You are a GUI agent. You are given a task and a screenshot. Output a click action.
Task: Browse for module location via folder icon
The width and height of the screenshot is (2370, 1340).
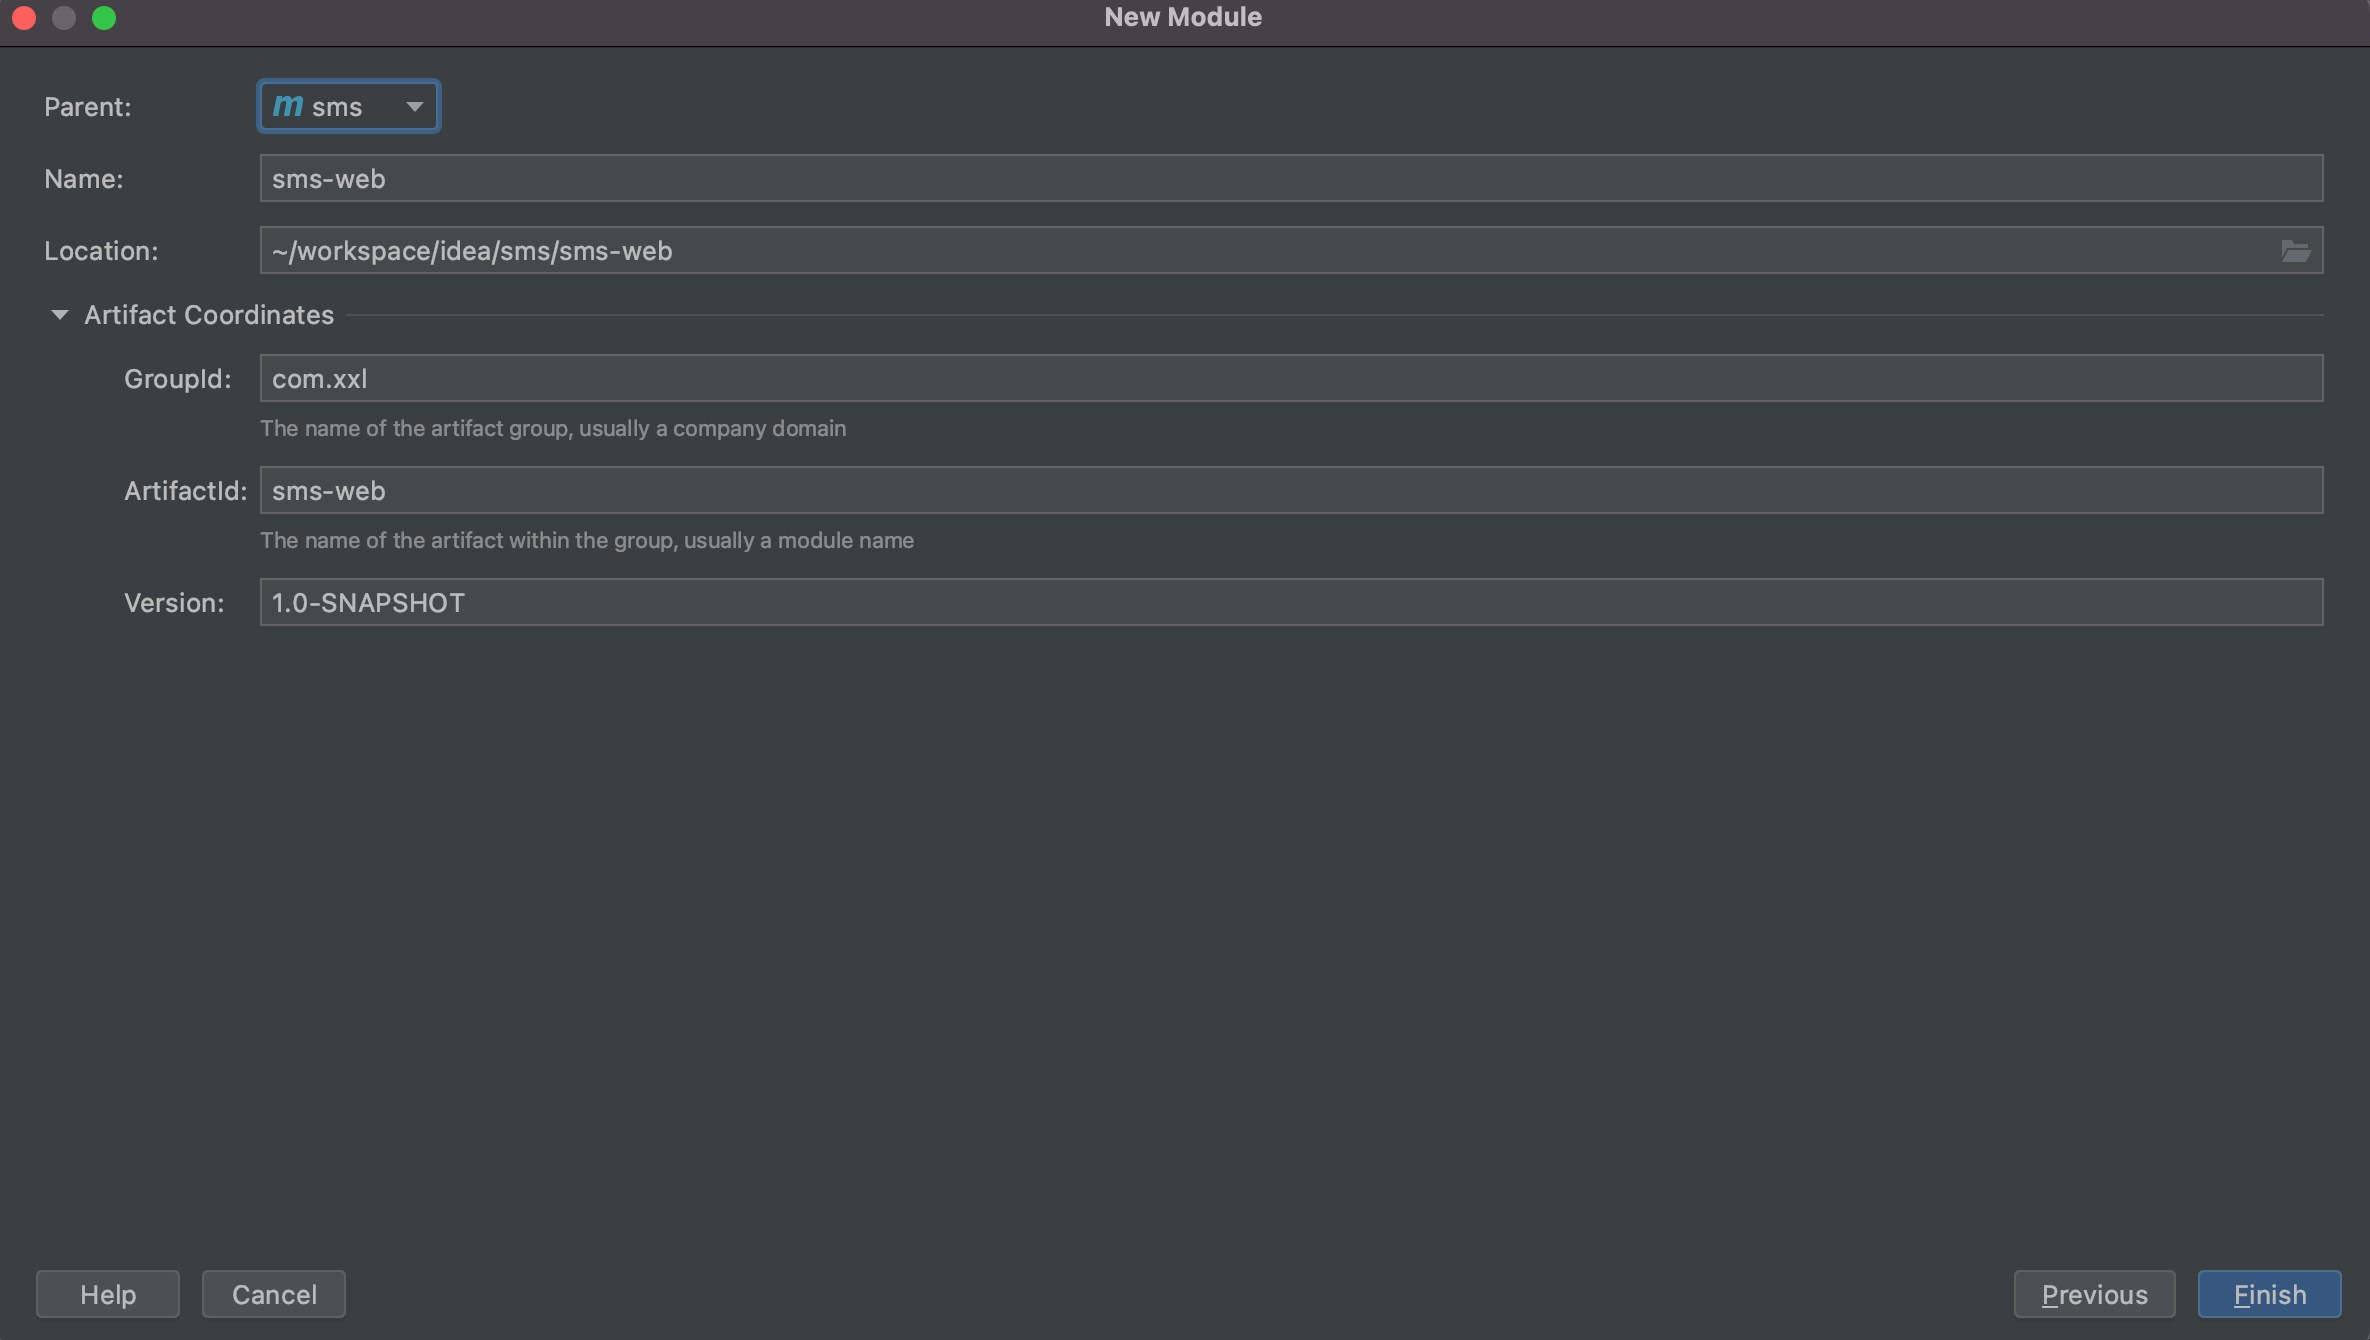2295,251
